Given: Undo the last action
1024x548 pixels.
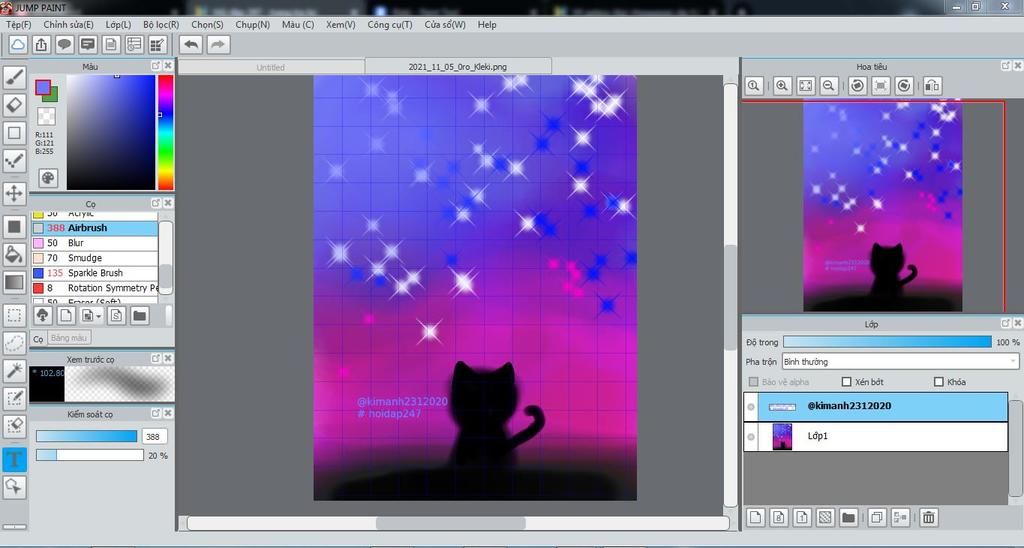Looking at the screenshot, I should (x=191, y=44).
